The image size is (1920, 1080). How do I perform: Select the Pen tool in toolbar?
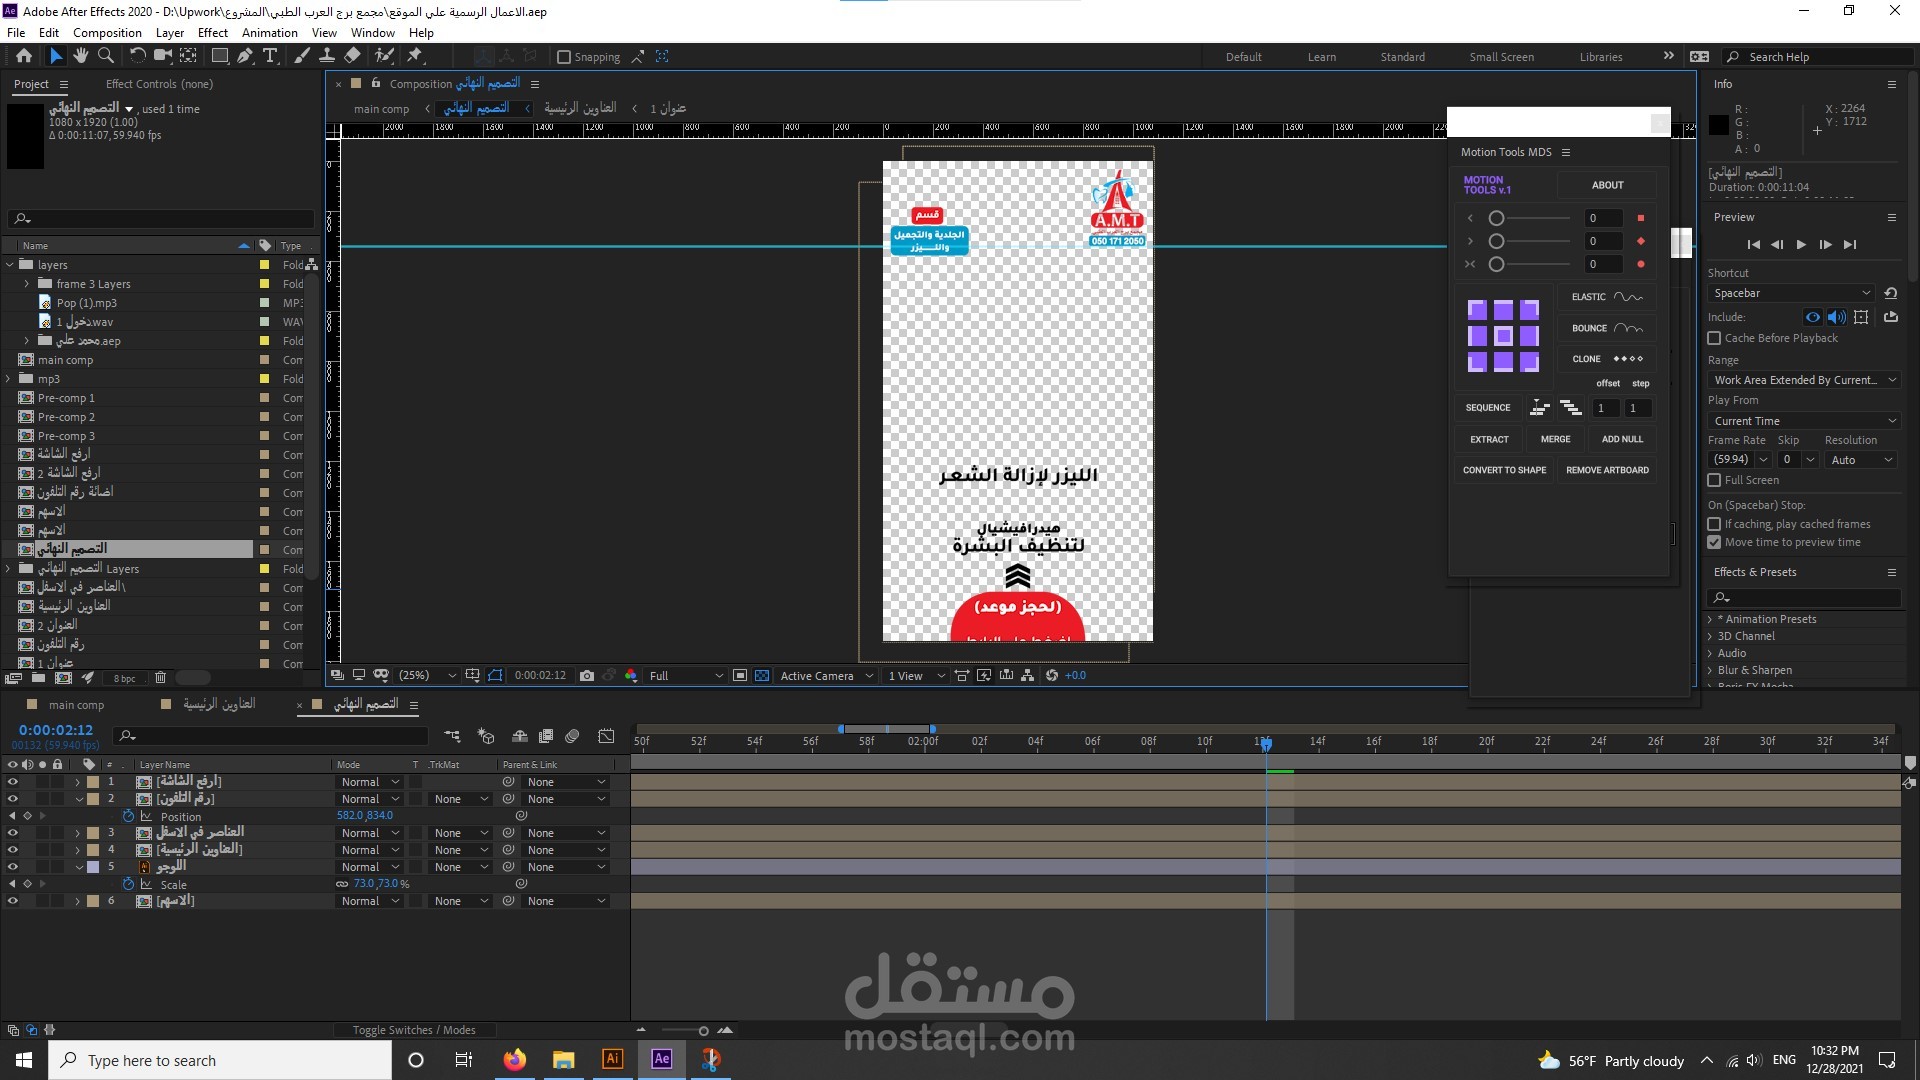[x=245, y=56]
